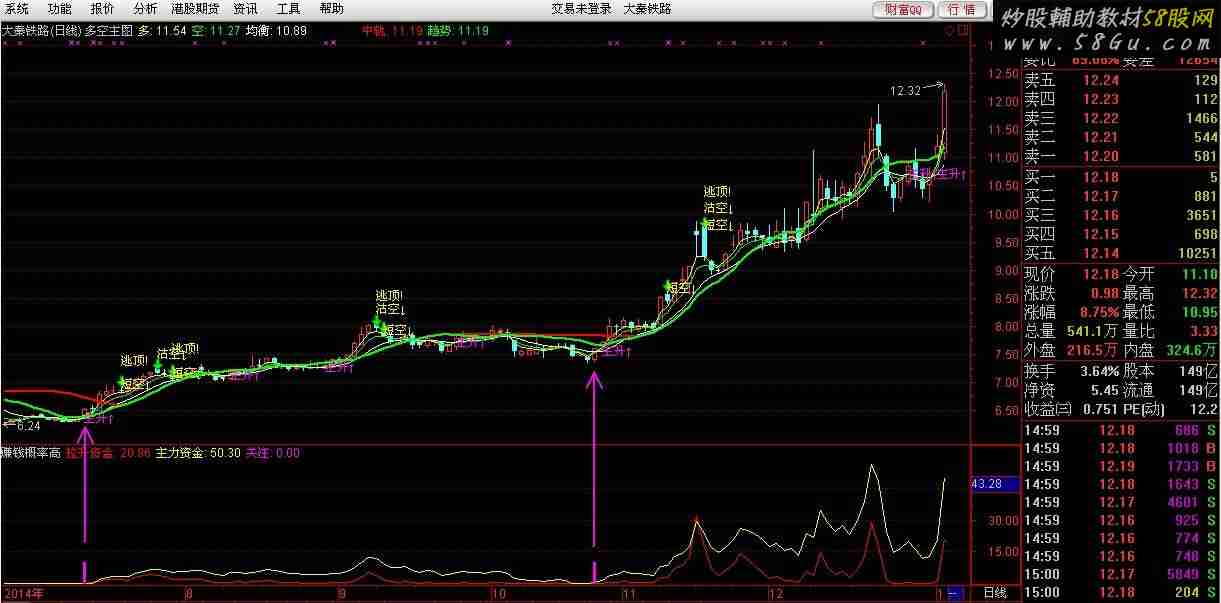Open the 系统 menu
1221x603 pixels.
[x=16, y=9]
